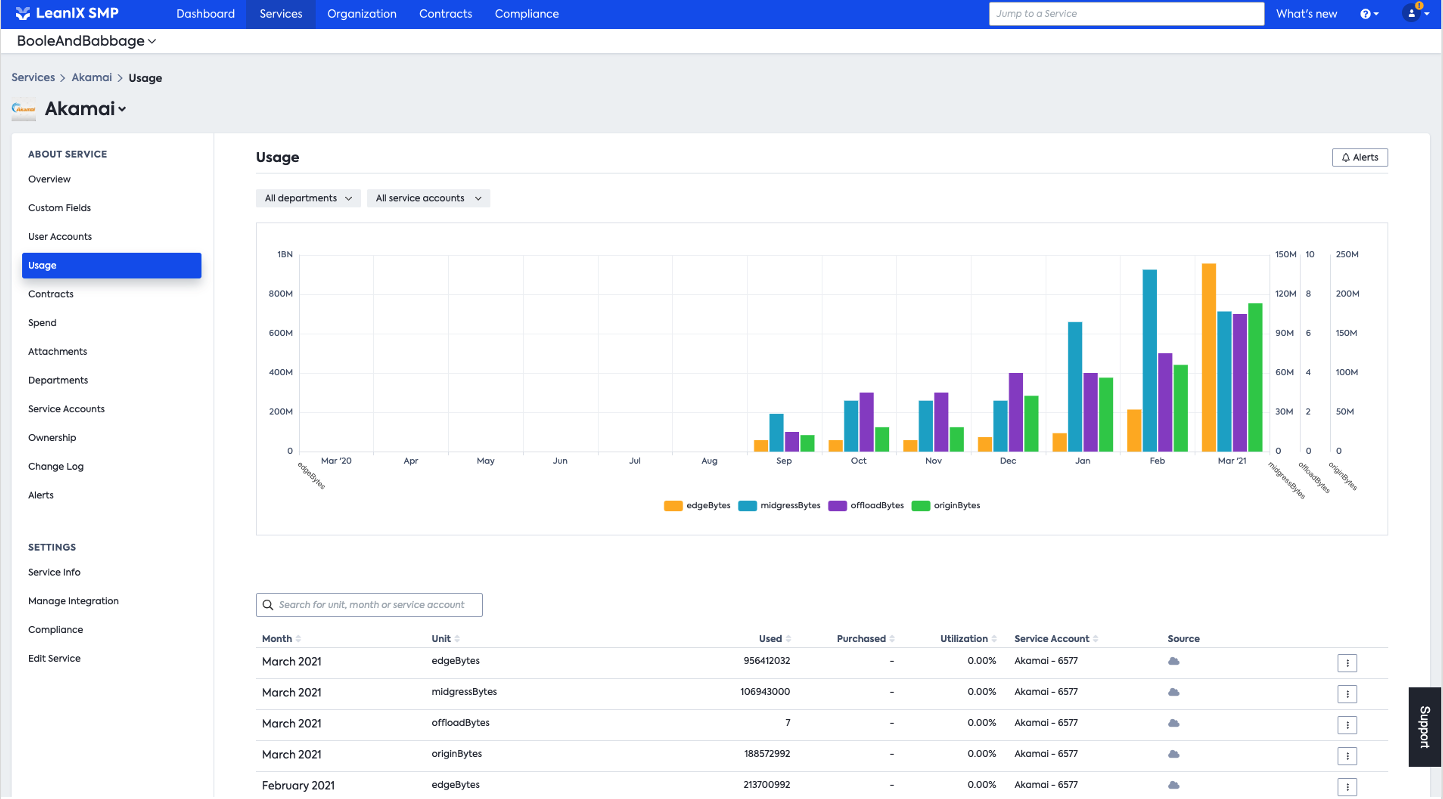
Task: Open top navigation Contracts item
Action: pos(446,14)
